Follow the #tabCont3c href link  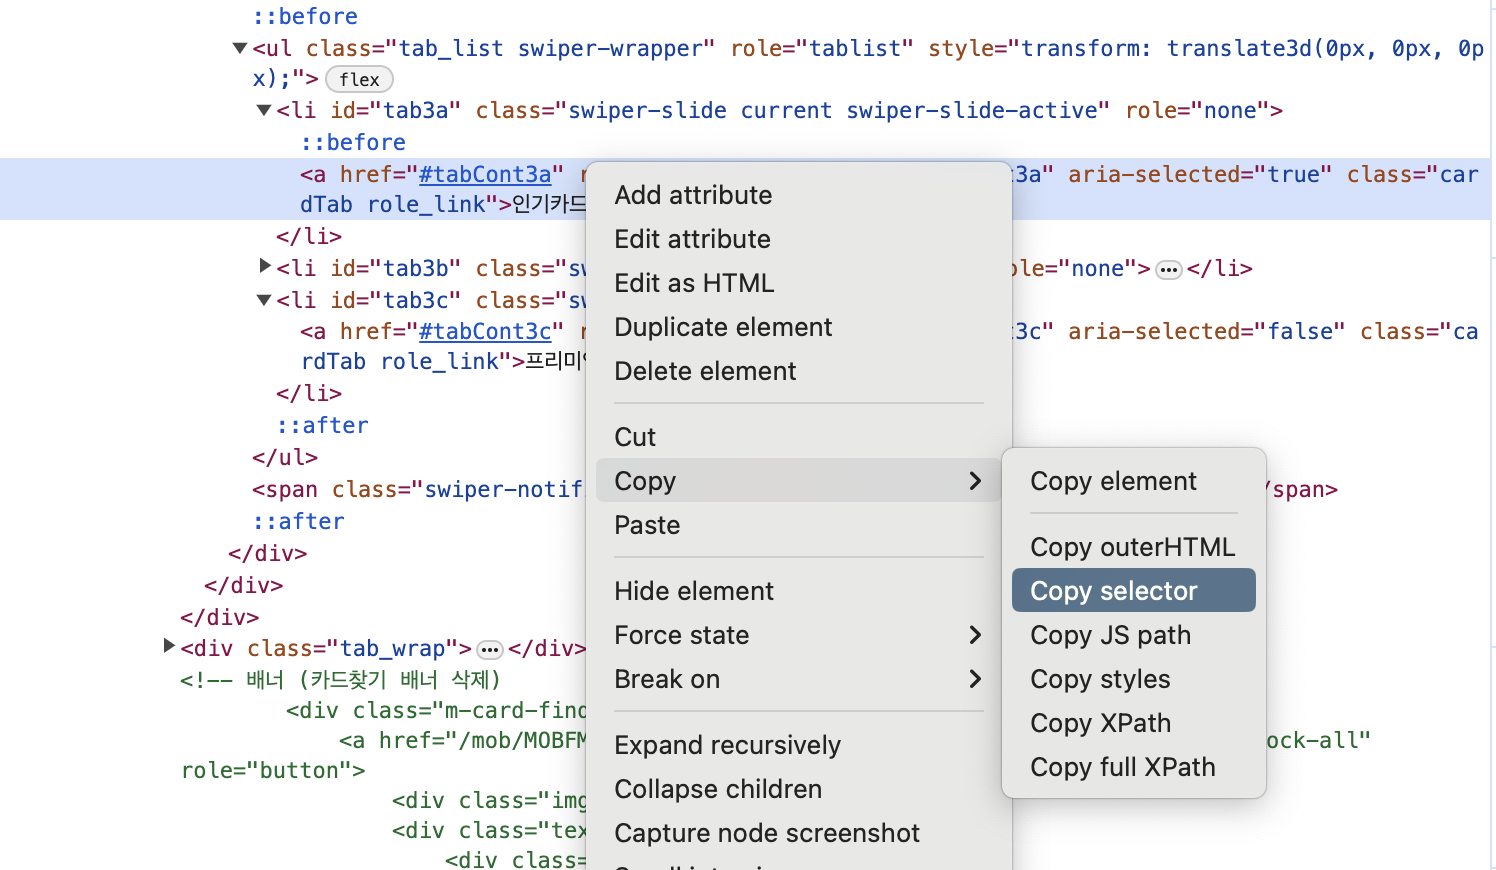(x=485, y=331)
